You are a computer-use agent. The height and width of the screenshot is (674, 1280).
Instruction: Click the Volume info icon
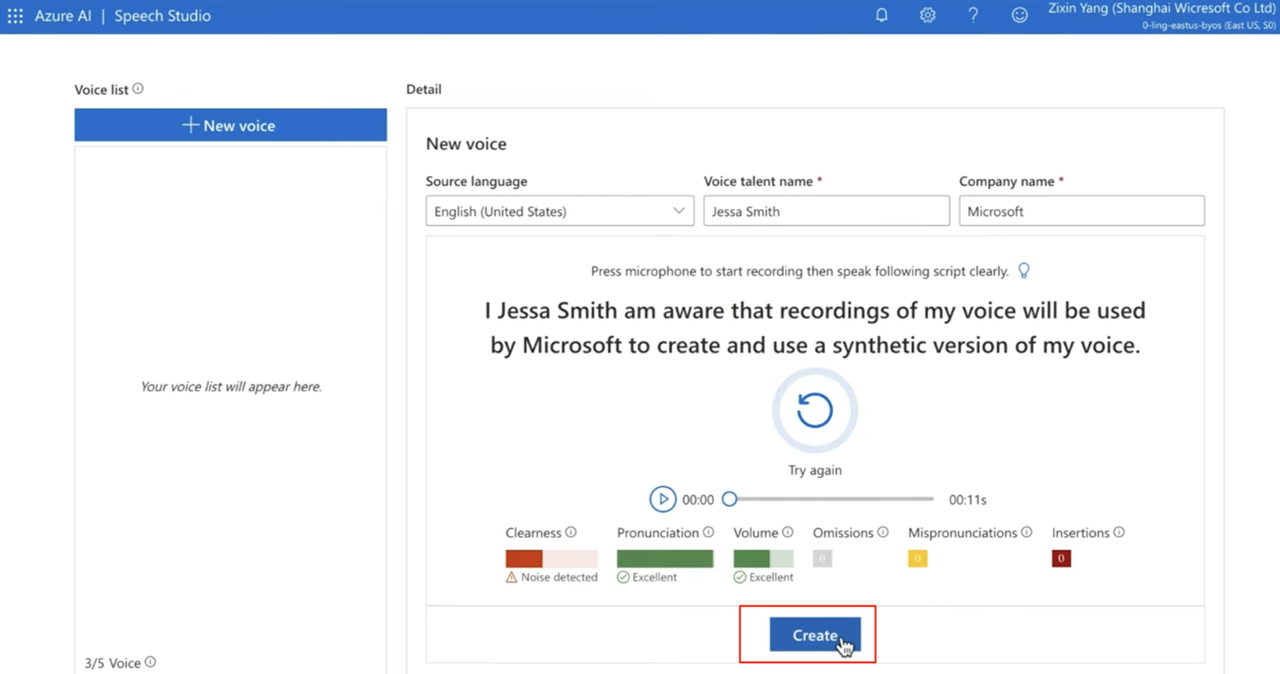[787, 533]
